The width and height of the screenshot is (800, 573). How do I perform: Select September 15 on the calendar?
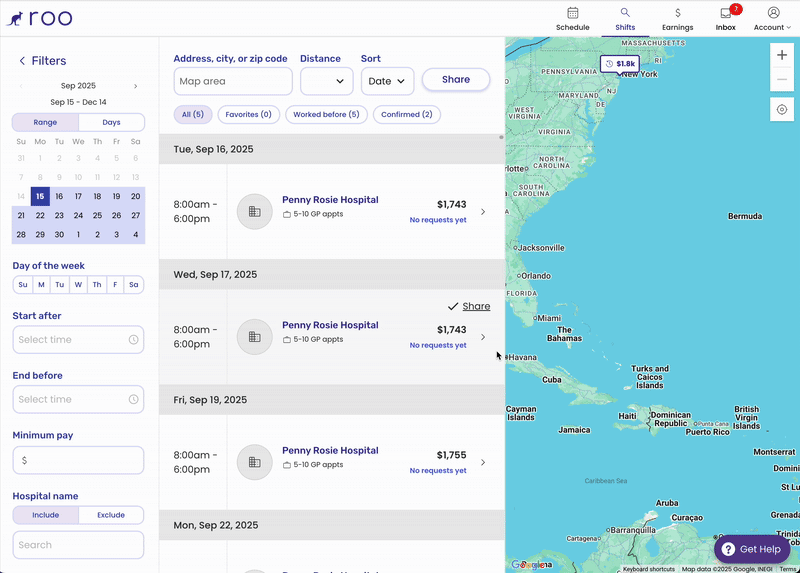coord(40,196)
